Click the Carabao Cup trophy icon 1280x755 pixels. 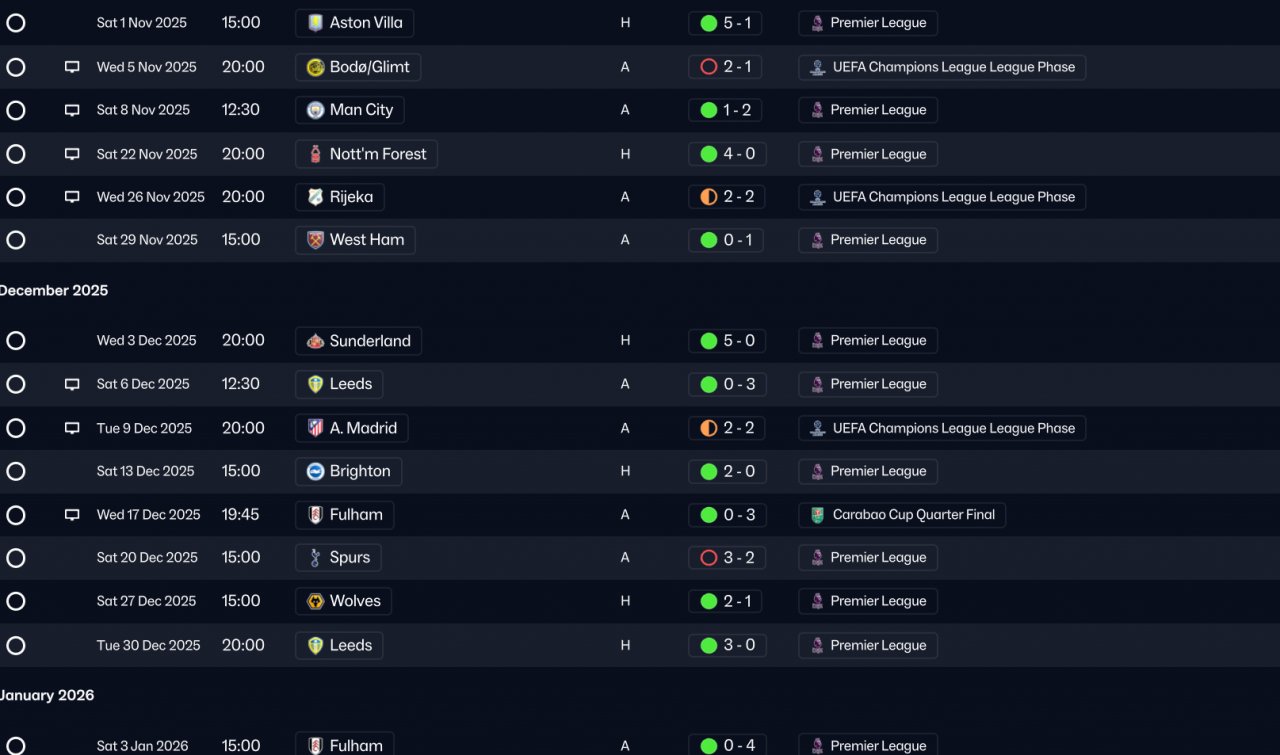click(x=817, y=515)
